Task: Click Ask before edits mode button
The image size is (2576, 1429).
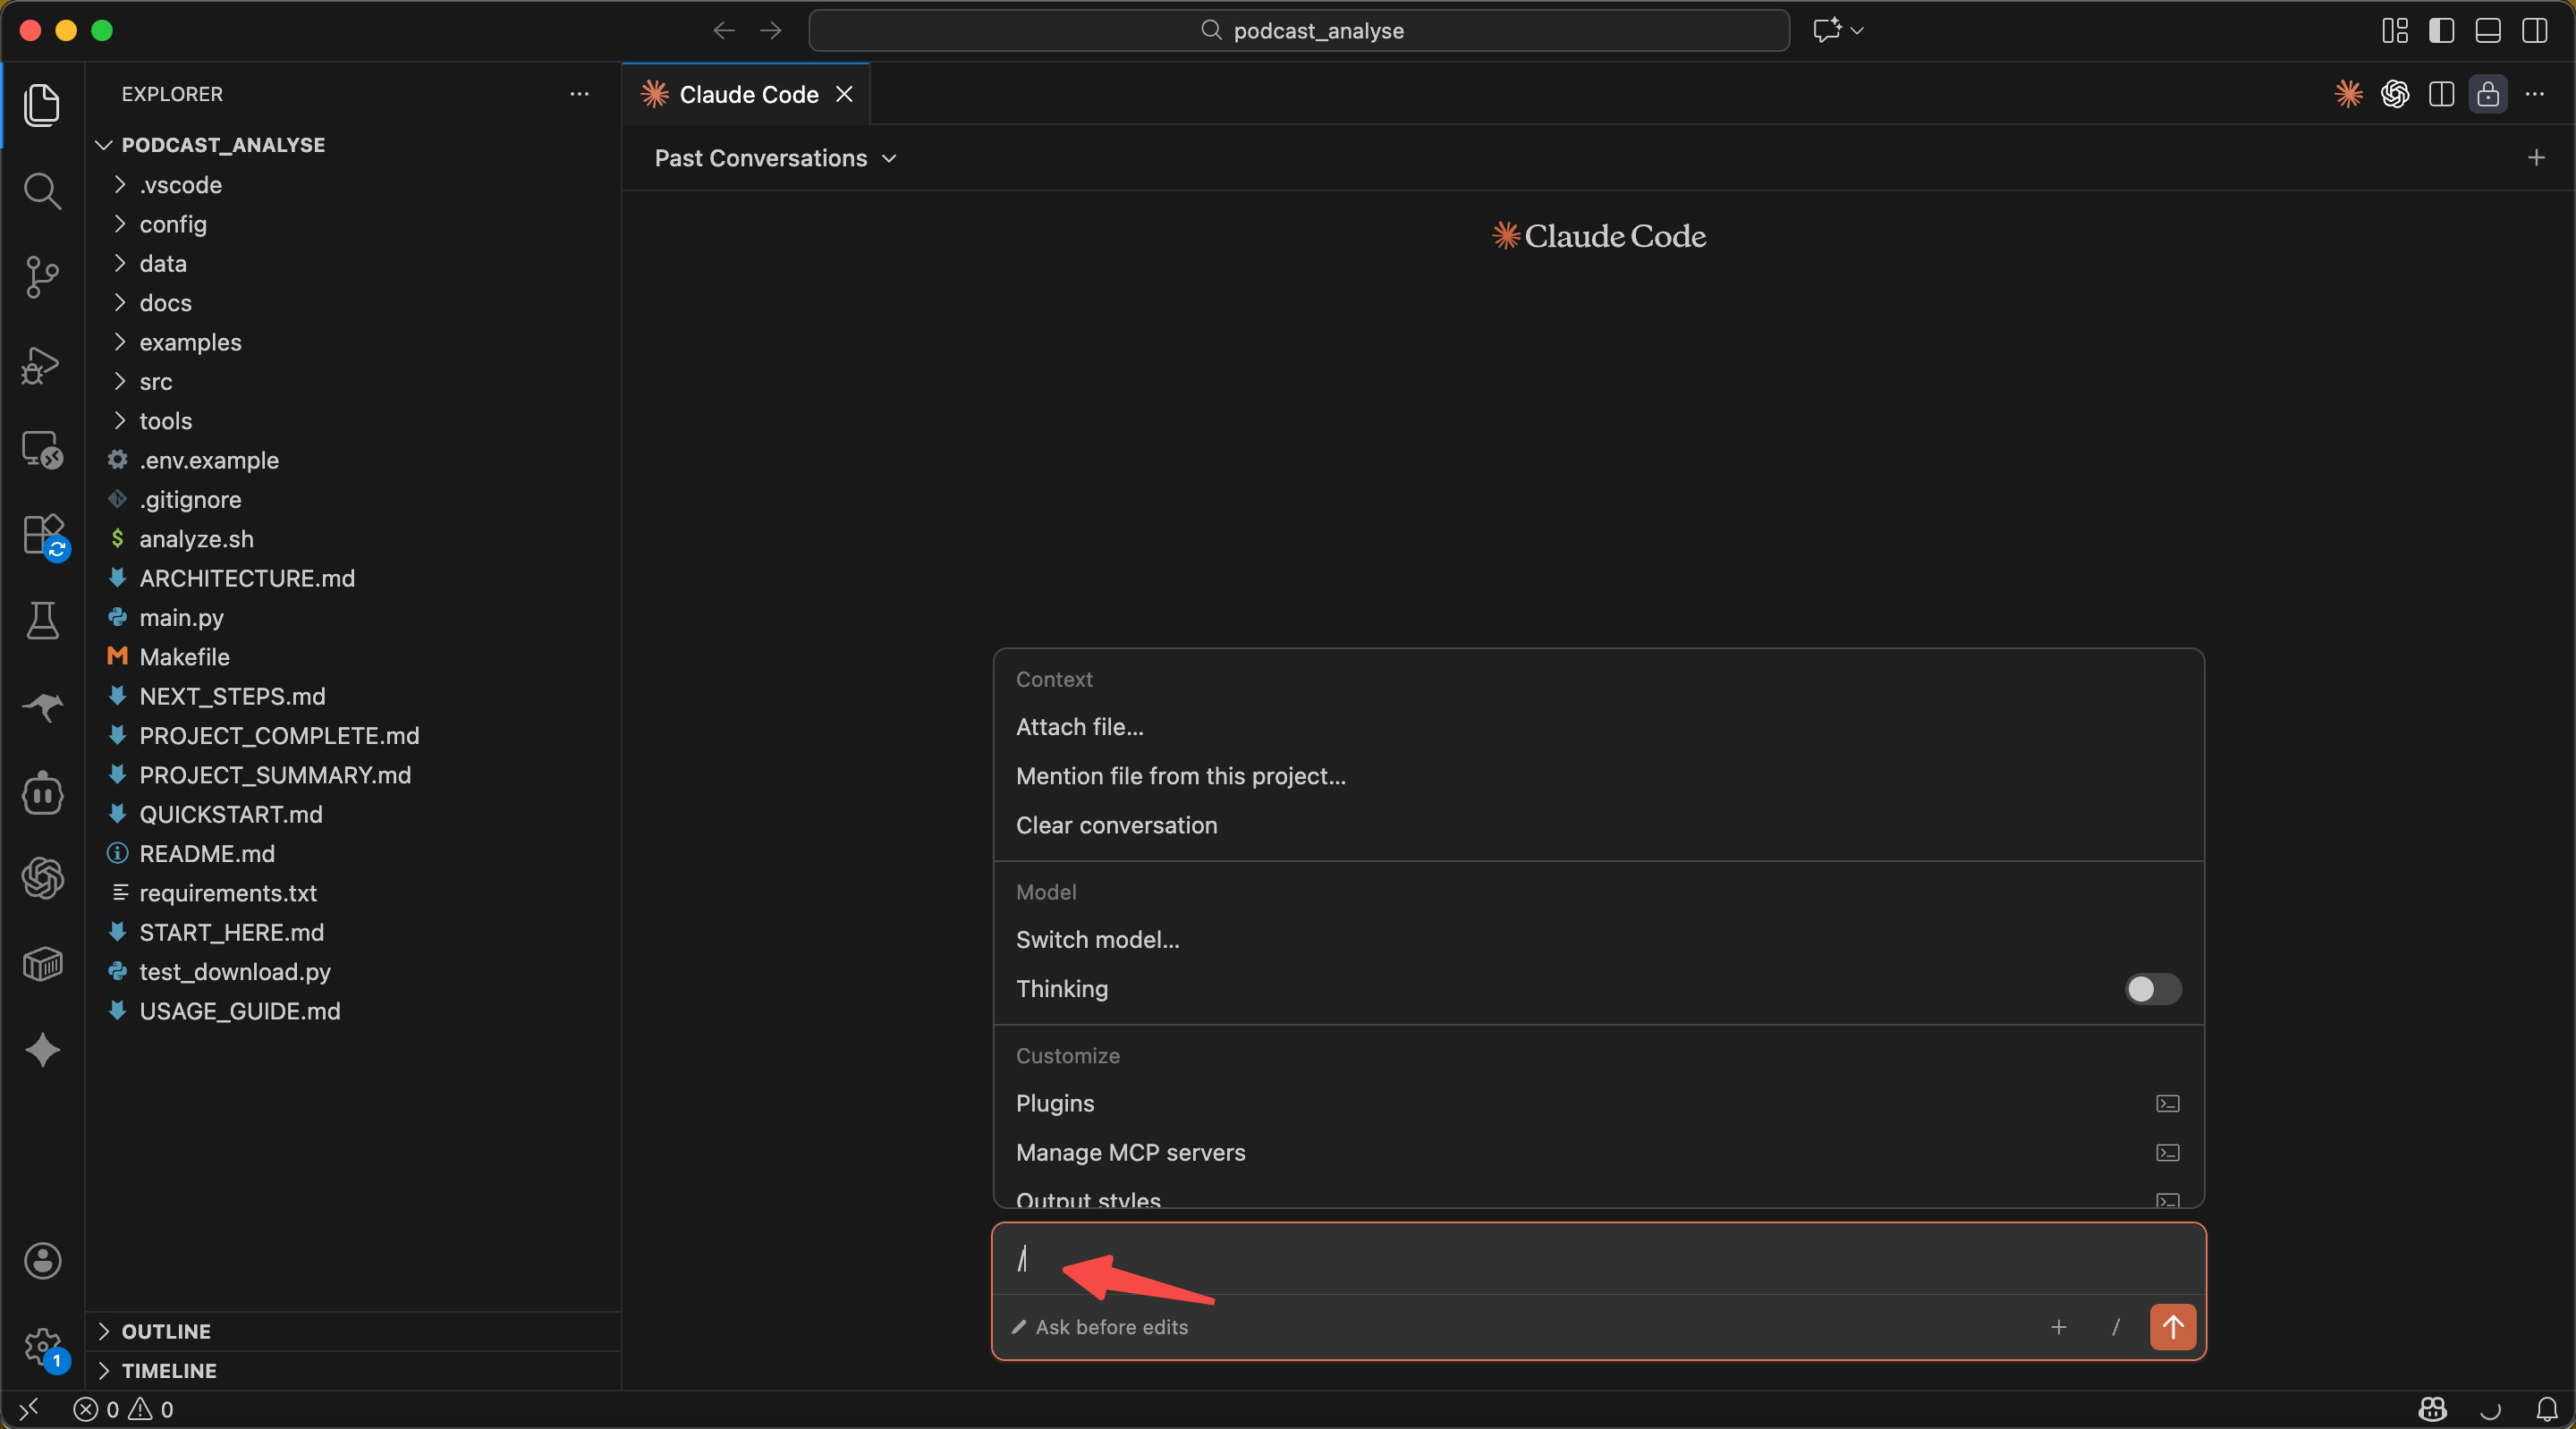Action: 1100,1326
